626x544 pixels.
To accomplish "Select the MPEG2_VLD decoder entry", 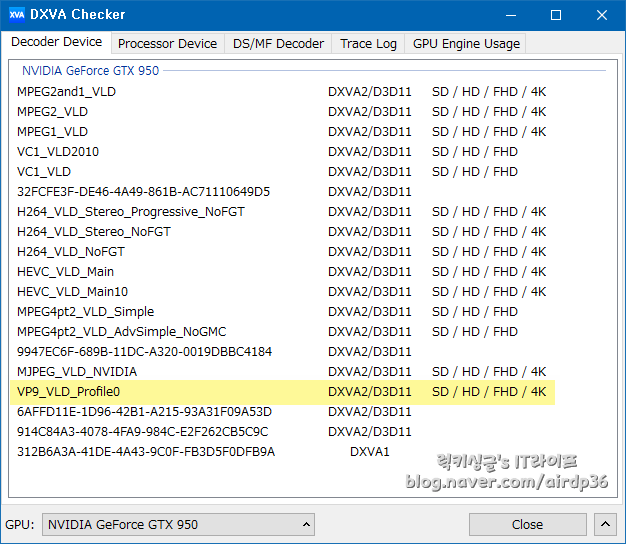I will point(281,112).
